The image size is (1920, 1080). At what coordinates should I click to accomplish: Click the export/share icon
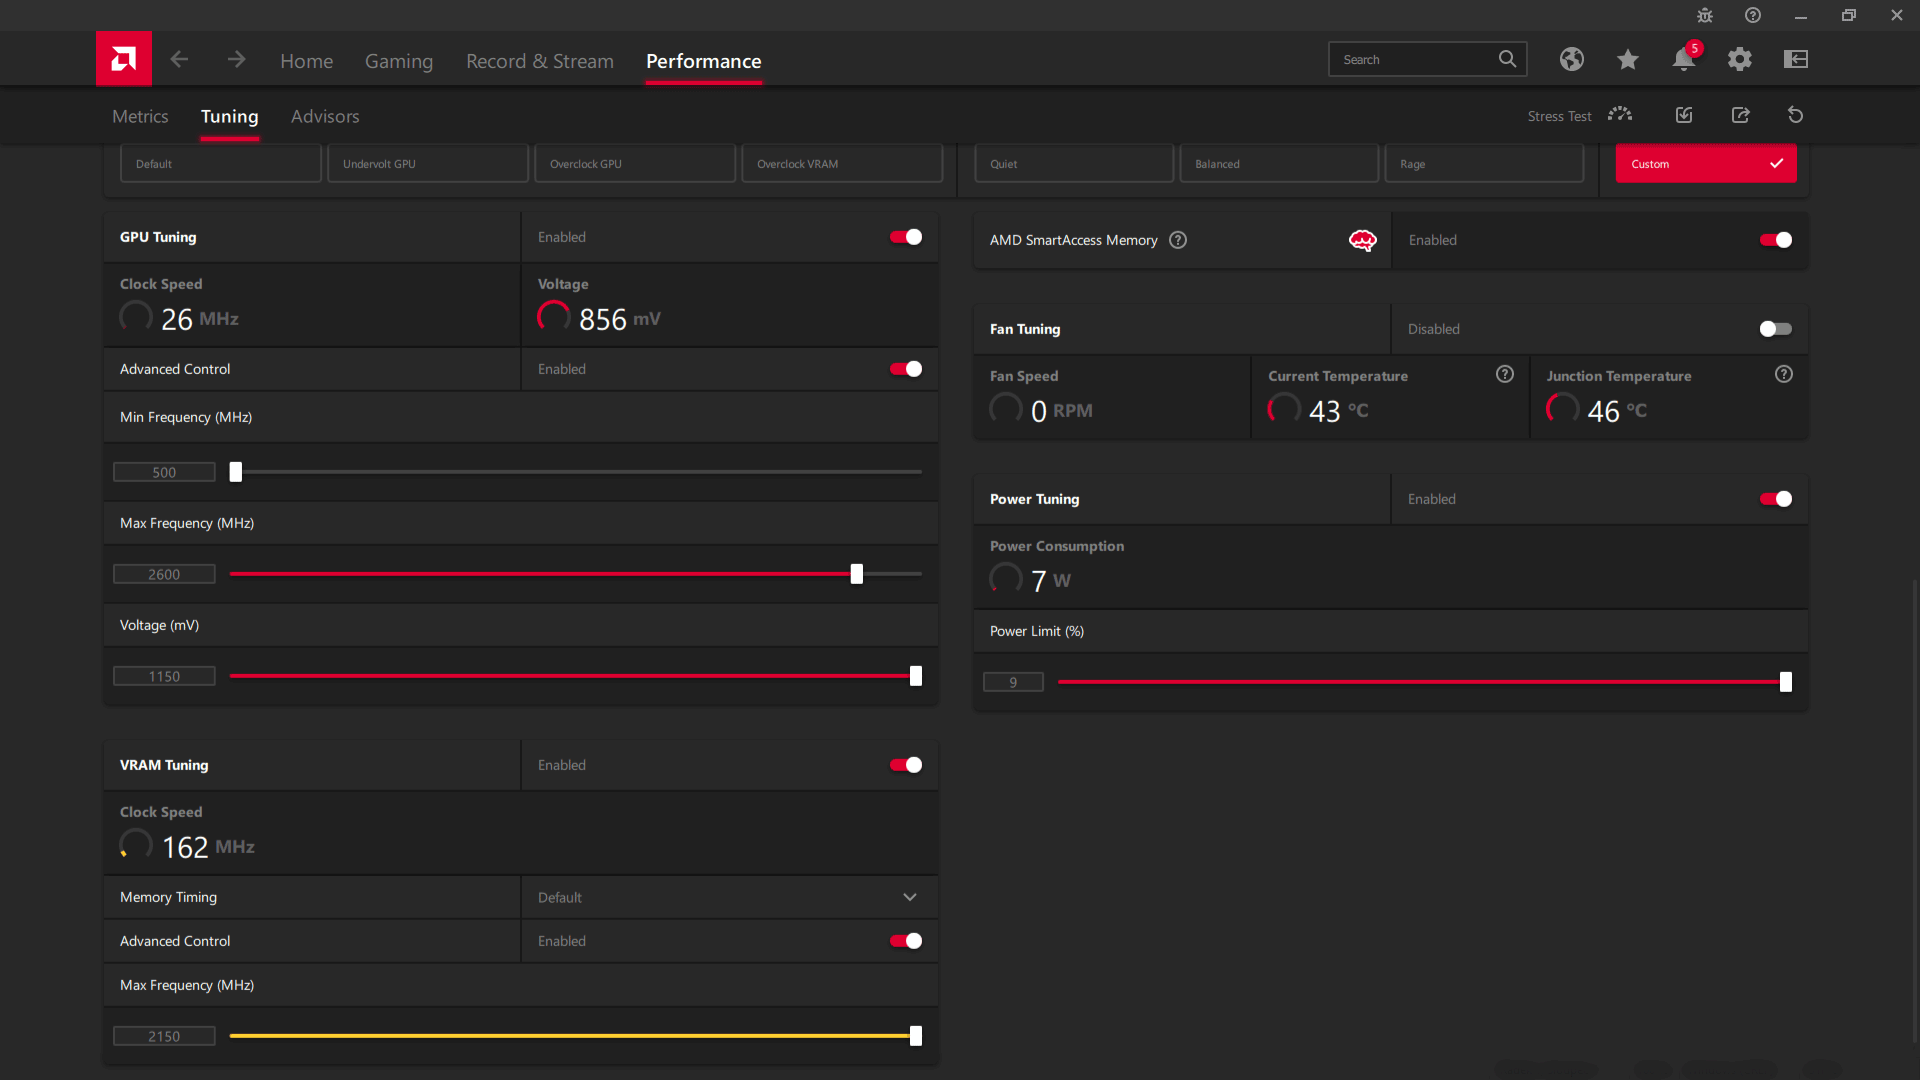pos(1741,115)
